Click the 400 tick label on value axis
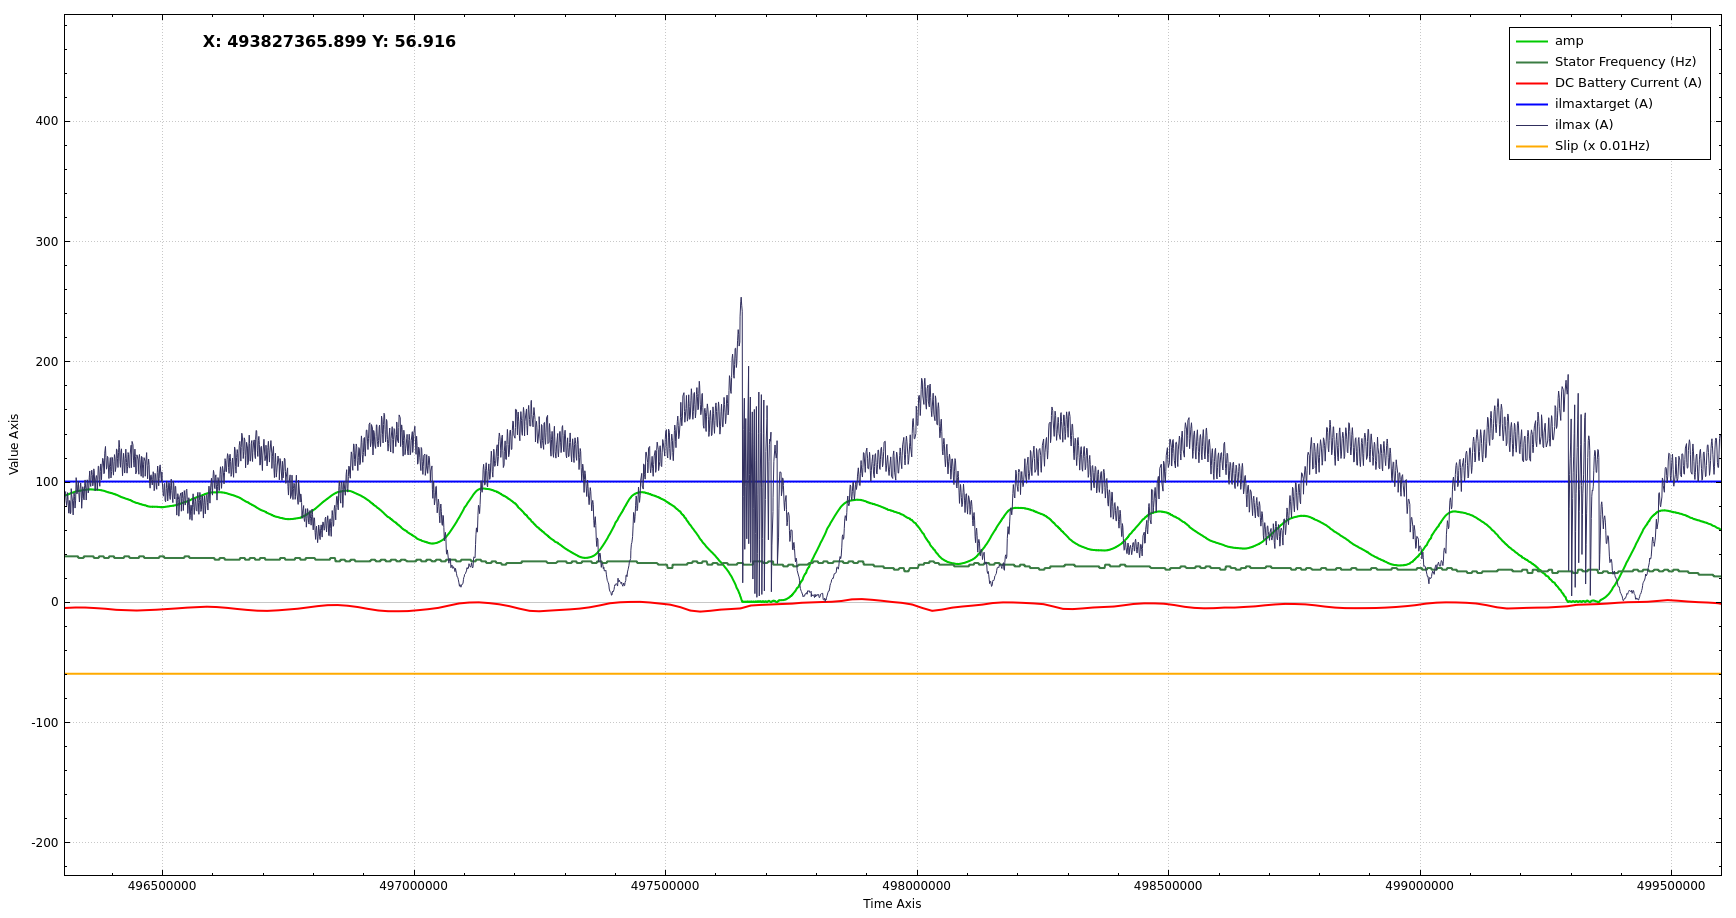Screen dimensions: 1736x918 tap(47, 121)
